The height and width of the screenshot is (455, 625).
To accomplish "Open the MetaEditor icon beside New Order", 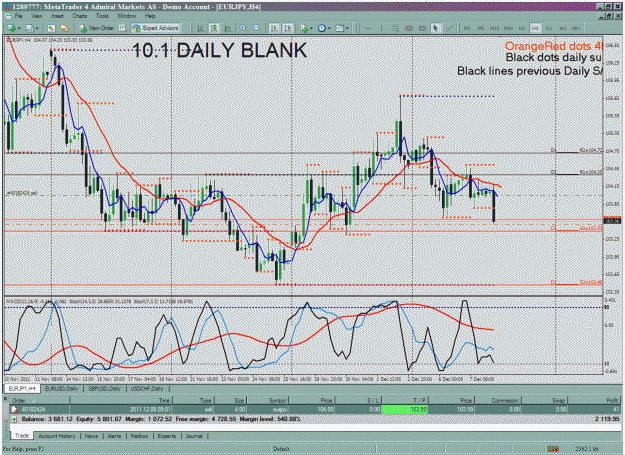I will [x=122, y=28].
